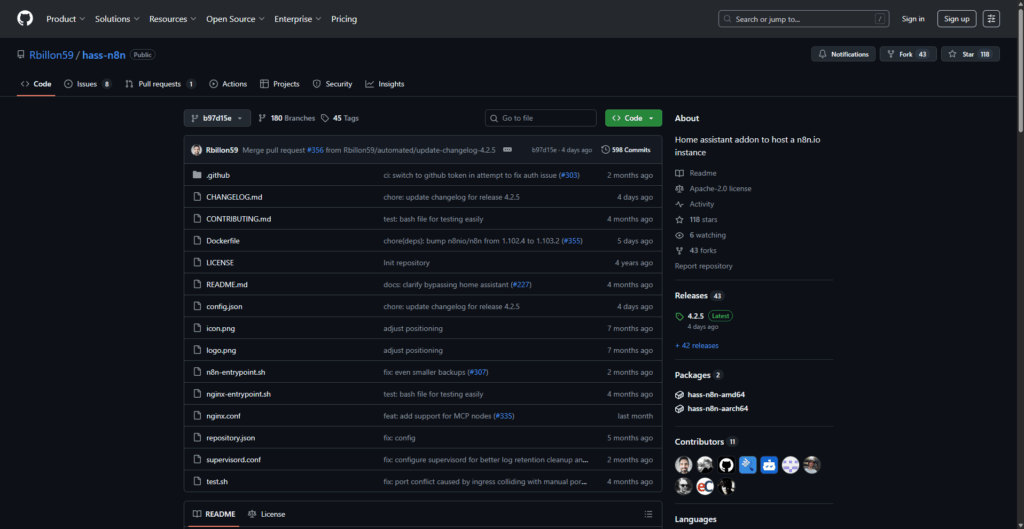Image resolution: width=1024 pixels, height=529 pixels.
Task: Switch to the Security tab
Action: tap(332, 84)
